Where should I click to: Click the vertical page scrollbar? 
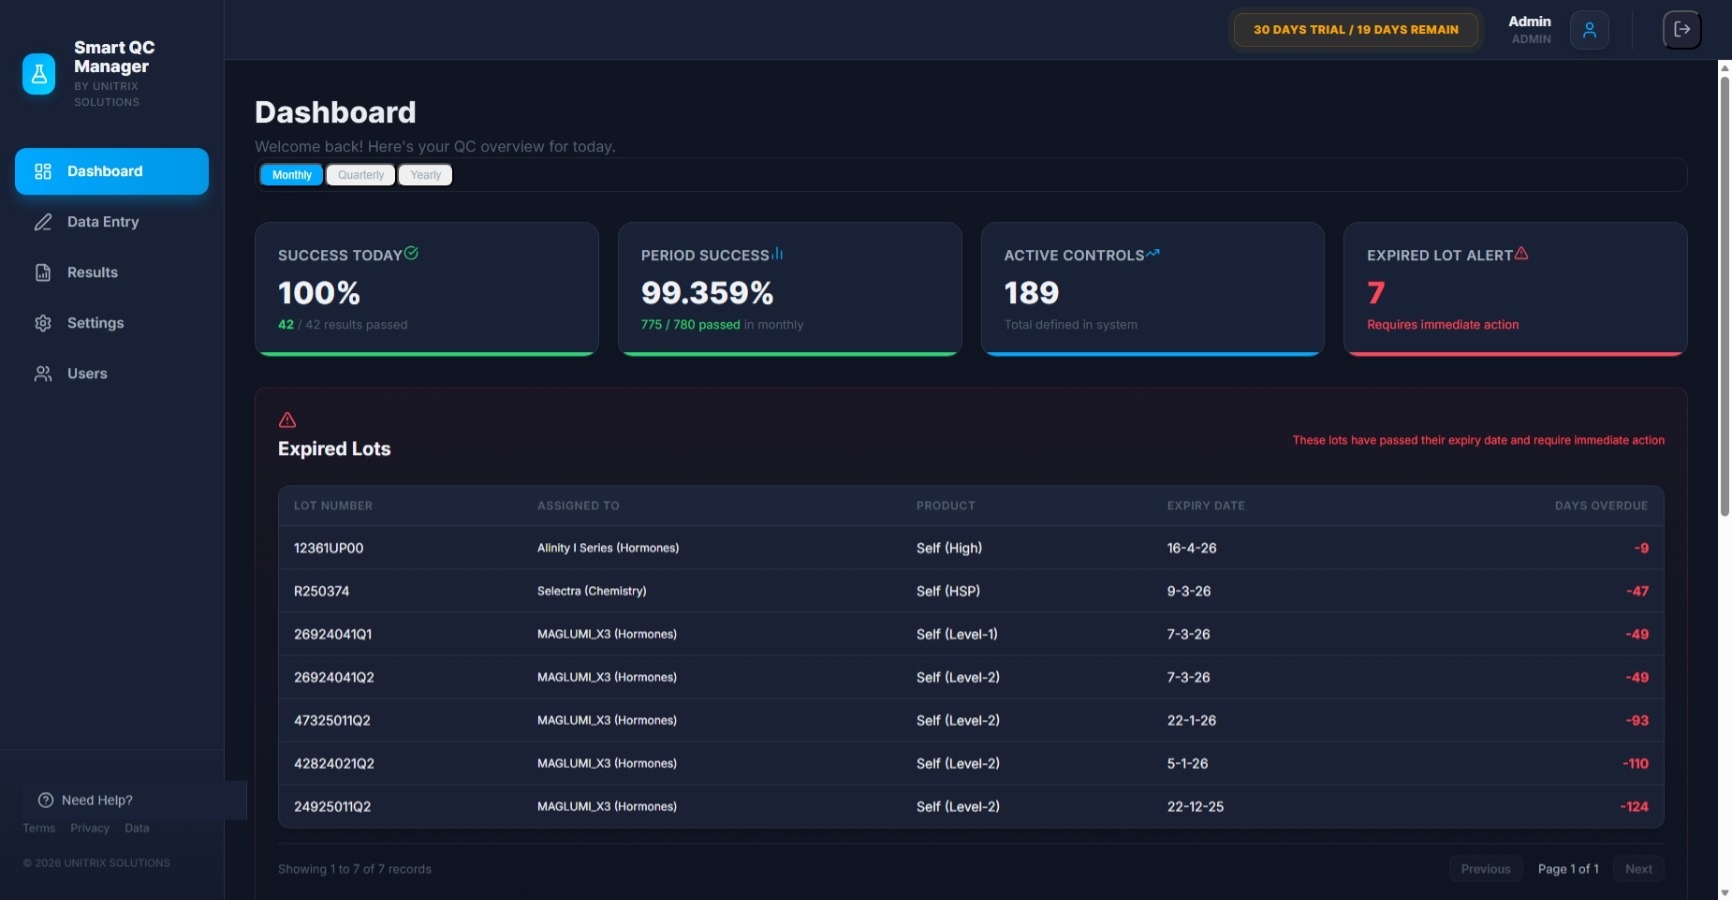coord(1724,296)
